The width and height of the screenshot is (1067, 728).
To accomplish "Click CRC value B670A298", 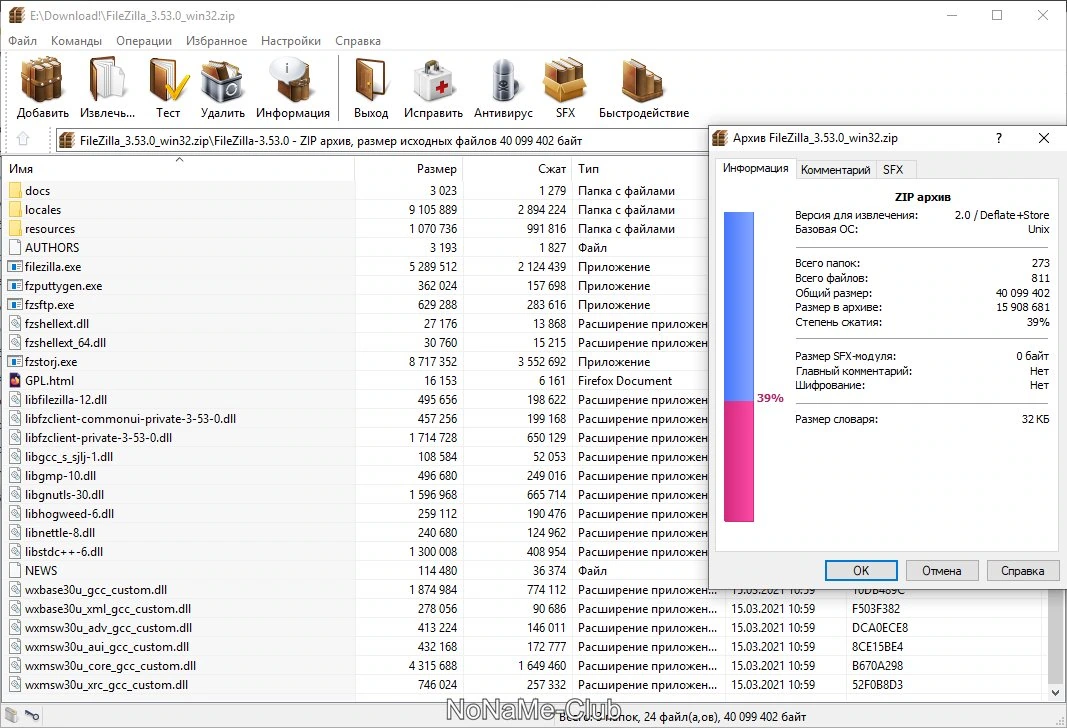I will [x=877, y=665].
